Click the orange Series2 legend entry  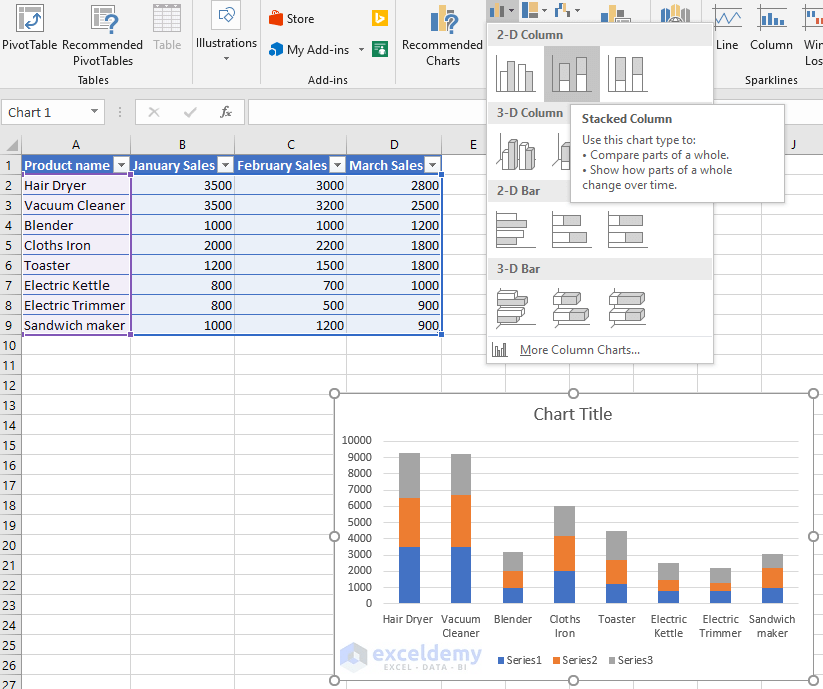pos(575,660)
